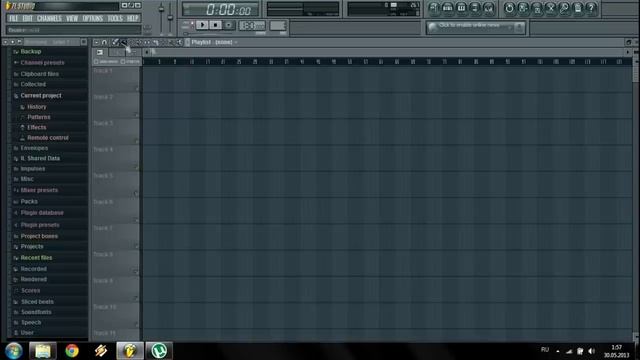640x360 pixels.
Task: Toggle the Track 6 mute switch
Action: (x=136, y=219)
